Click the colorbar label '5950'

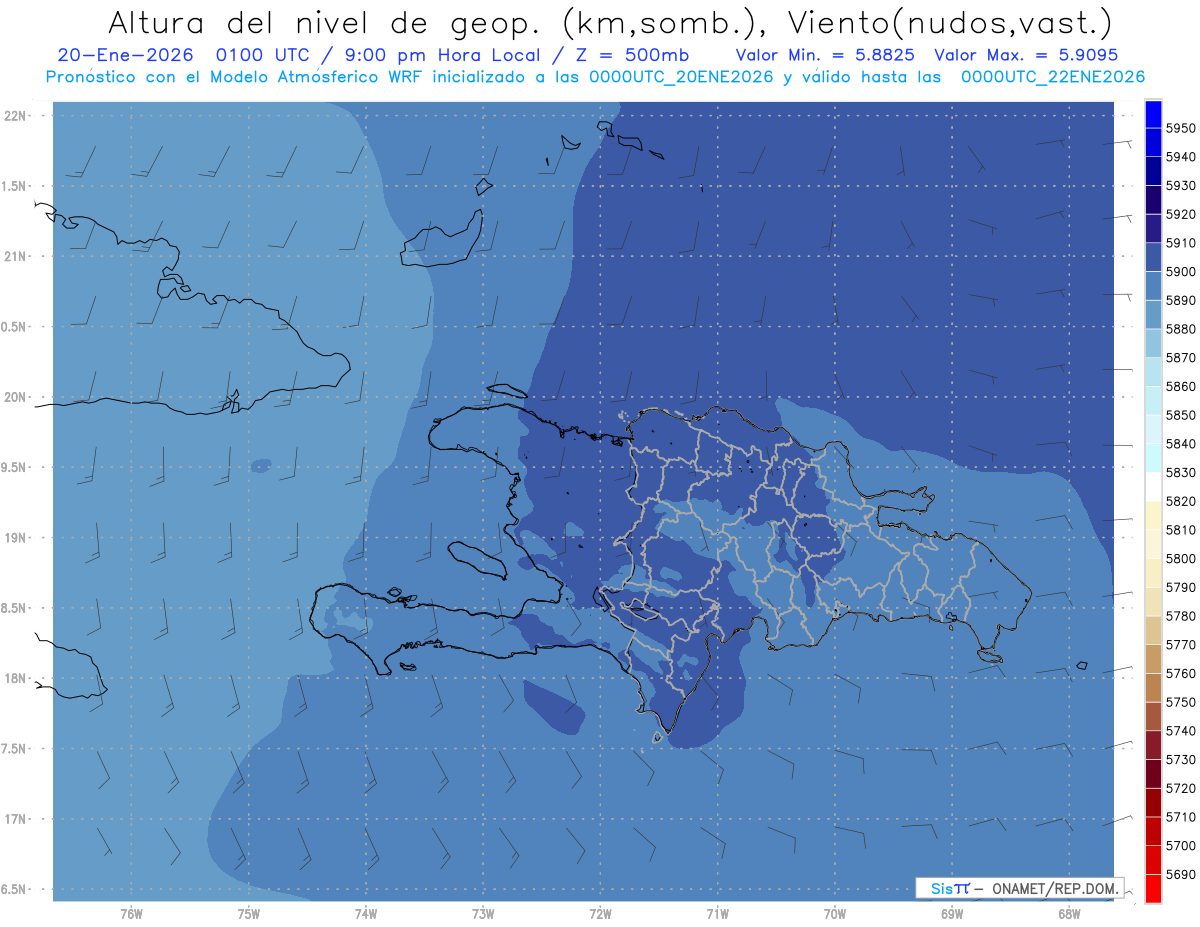click(x=1180, y=128)
